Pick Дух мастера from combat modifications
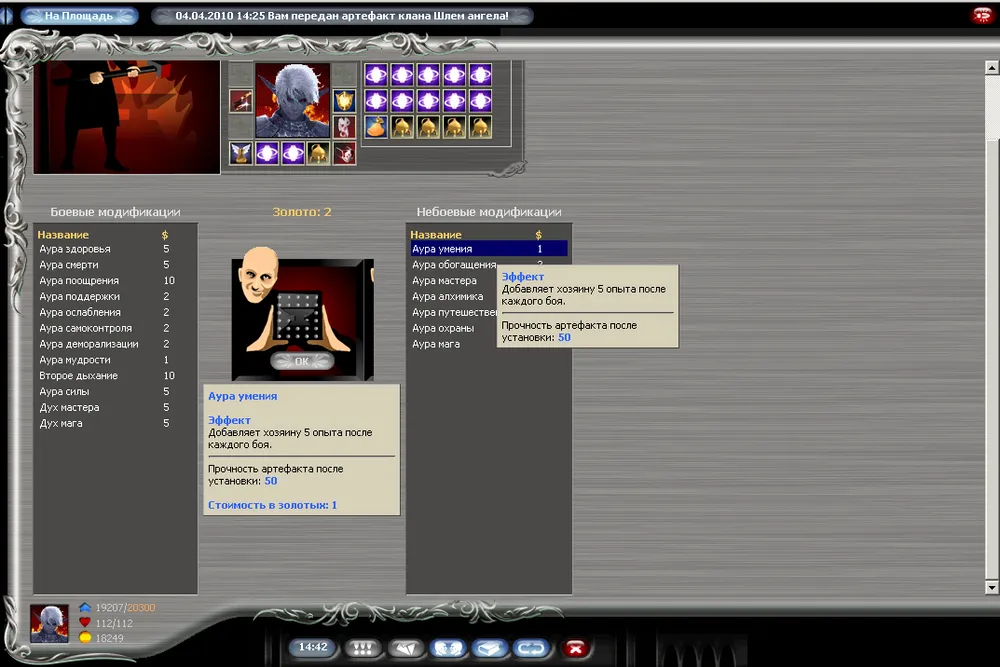The height and width of the screenshot is (667, 1000). [x=69, y=408]
